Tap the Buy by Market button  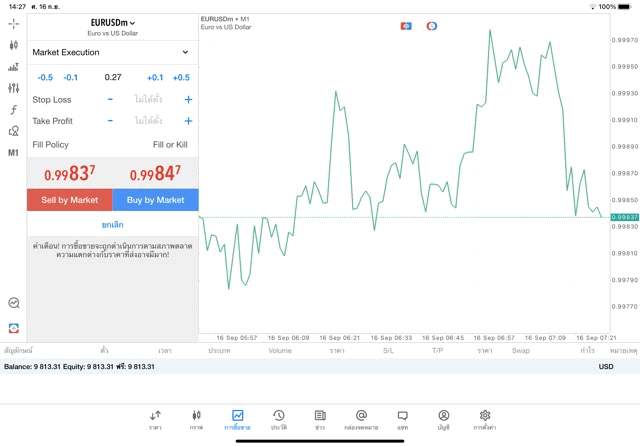point(156,200)
